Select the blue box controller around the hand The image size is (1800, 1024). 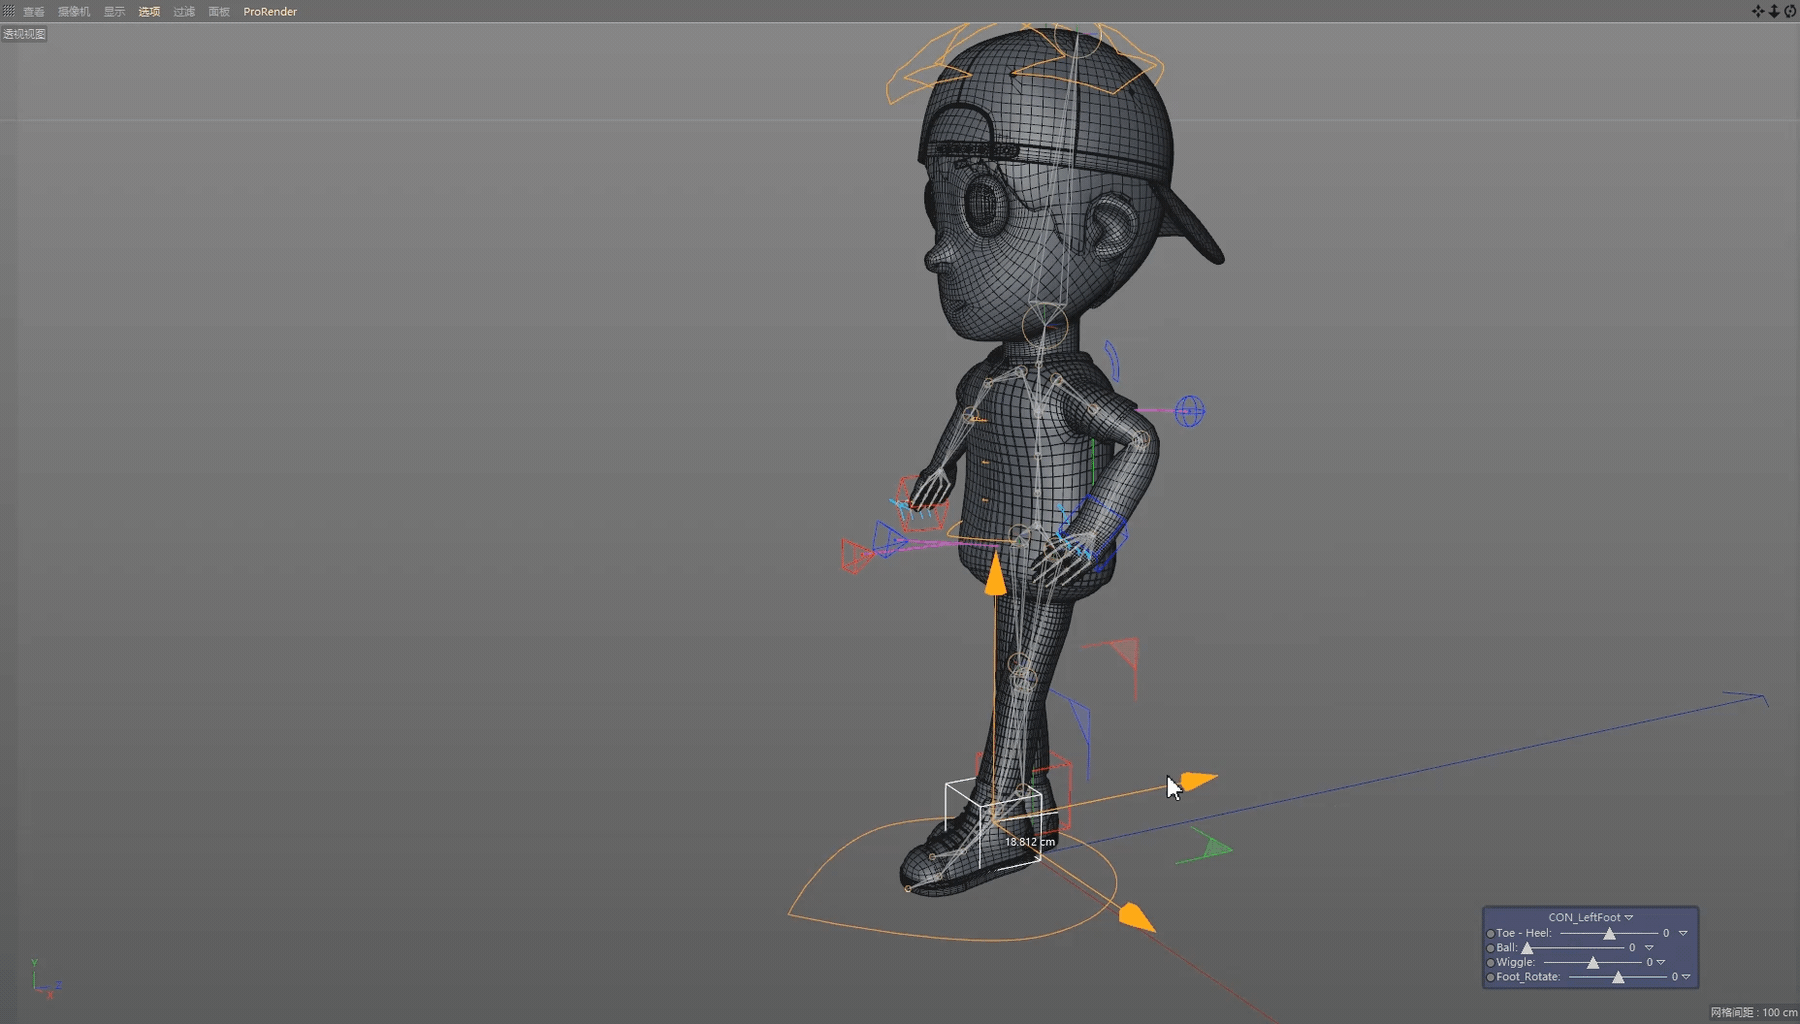[1092, 533]
